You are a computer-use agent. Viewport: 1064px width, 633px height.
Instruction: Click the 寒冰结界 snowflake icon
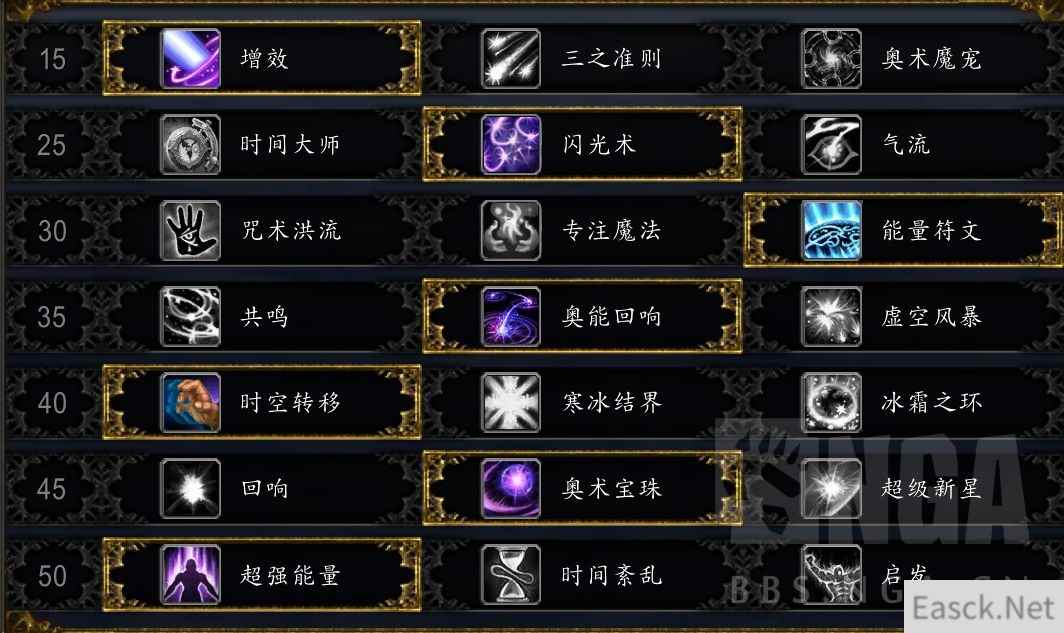(x=511, y=403)
